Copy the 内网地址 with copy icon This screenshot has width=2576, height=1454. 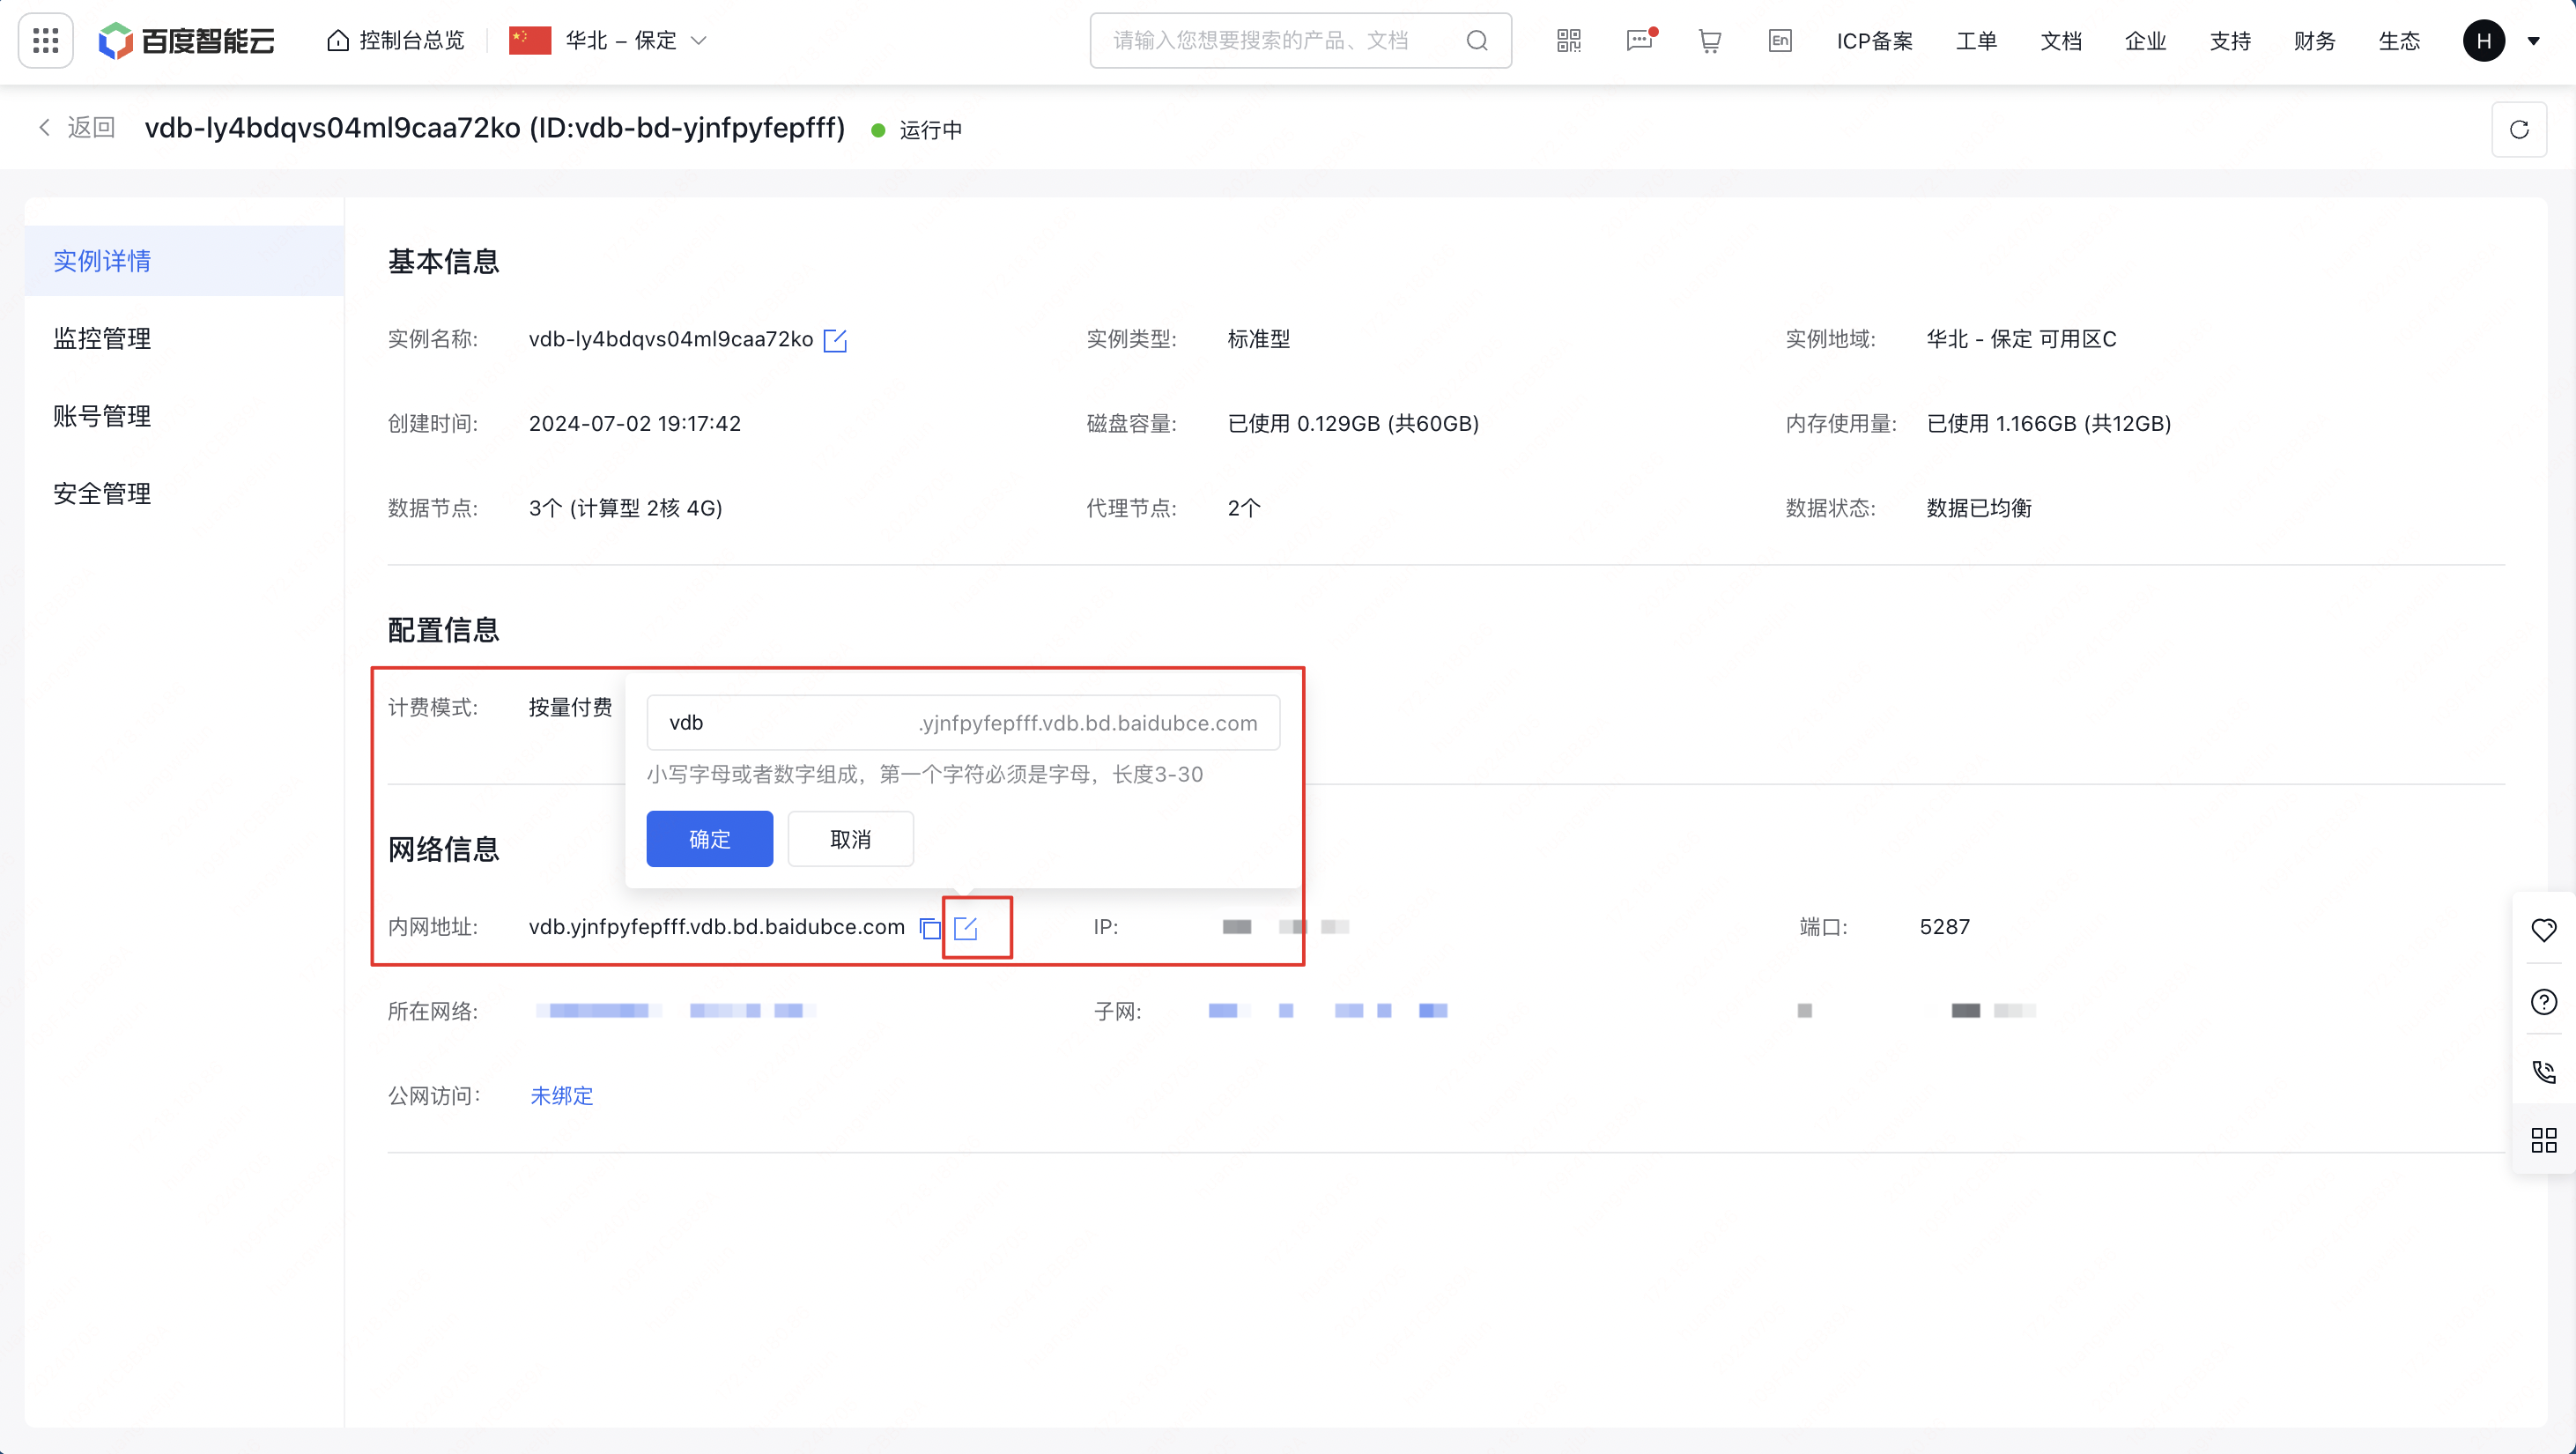point(930,928)
